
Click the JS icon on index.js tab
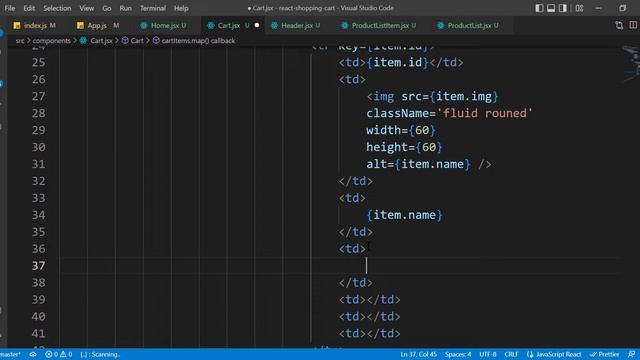17,25
